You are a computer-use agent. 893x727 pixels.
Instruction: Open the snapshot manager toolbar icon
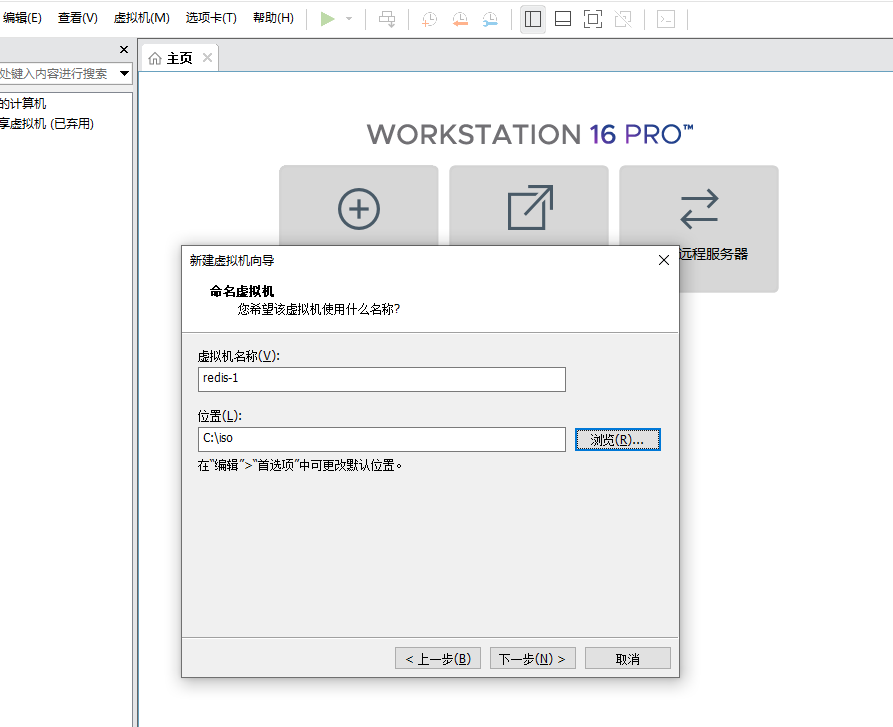click(x=490, y=19)
